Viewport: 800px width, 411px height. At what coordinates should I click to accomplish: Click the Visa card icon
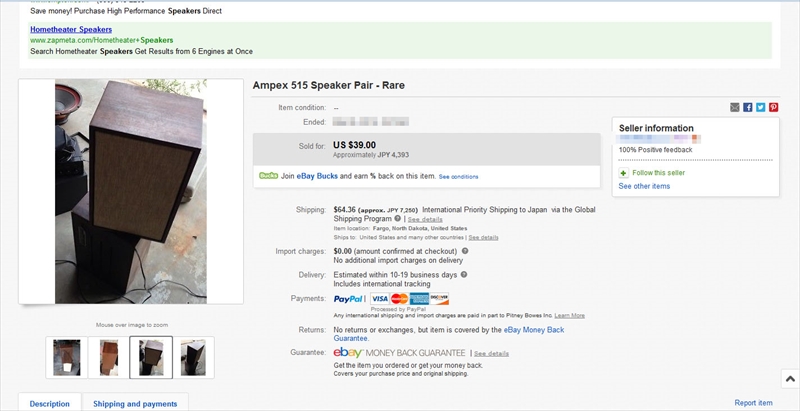point(380,299)
